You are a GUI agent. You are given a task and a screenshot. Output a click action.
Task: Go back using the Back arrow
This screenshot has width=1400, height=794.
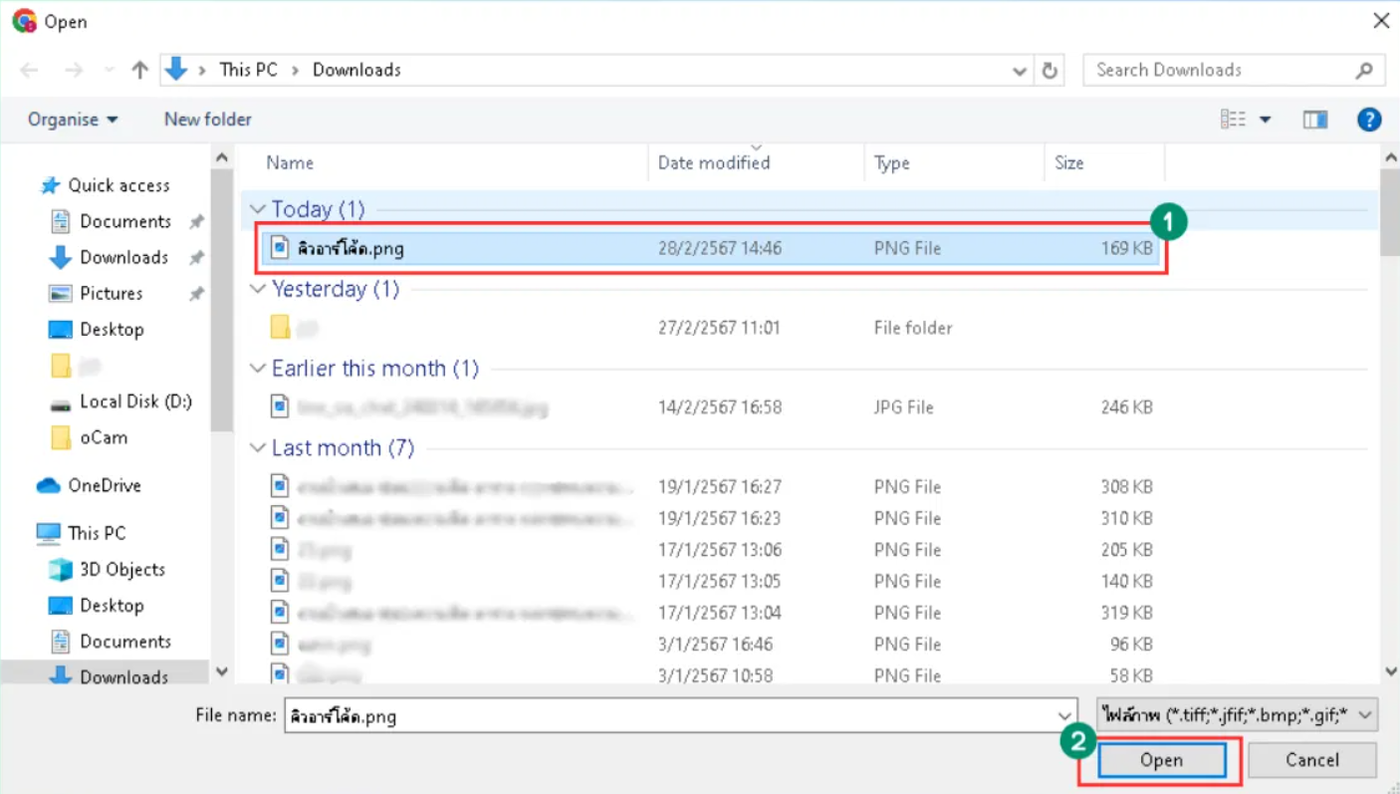29,70
